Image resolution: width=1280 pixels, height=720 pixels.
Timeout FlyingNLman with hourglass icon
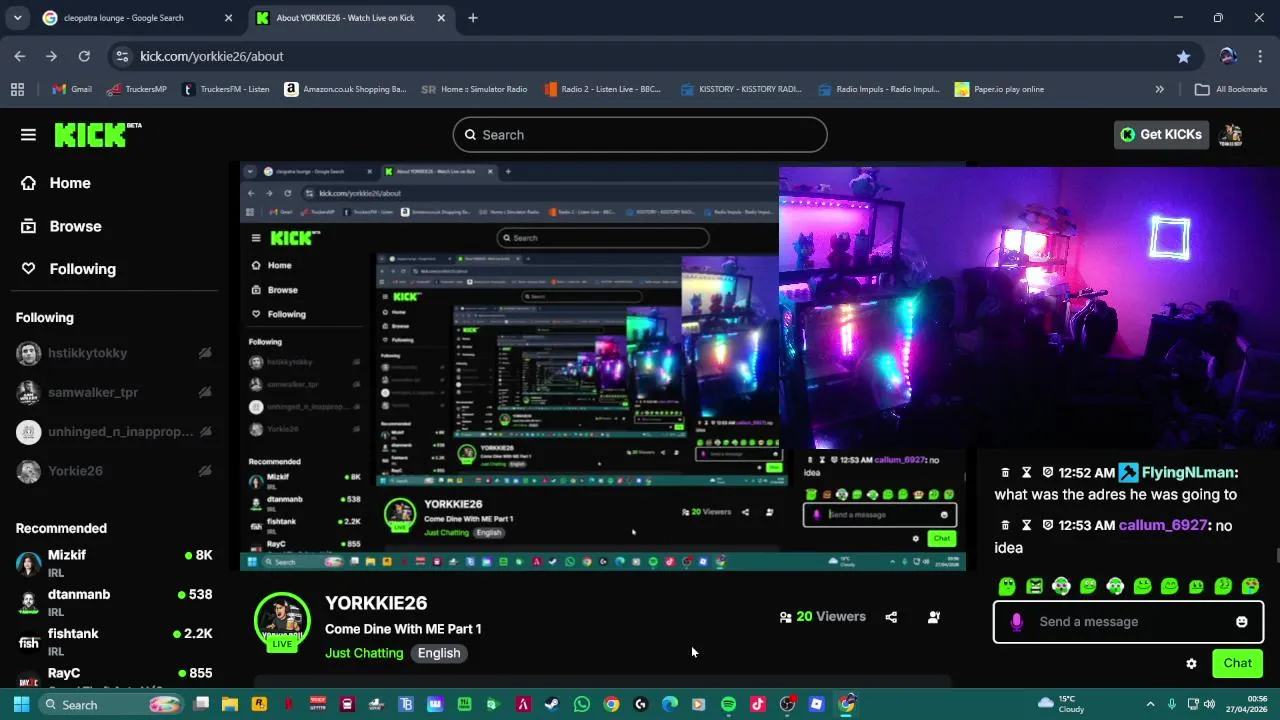click(1026, 473)
